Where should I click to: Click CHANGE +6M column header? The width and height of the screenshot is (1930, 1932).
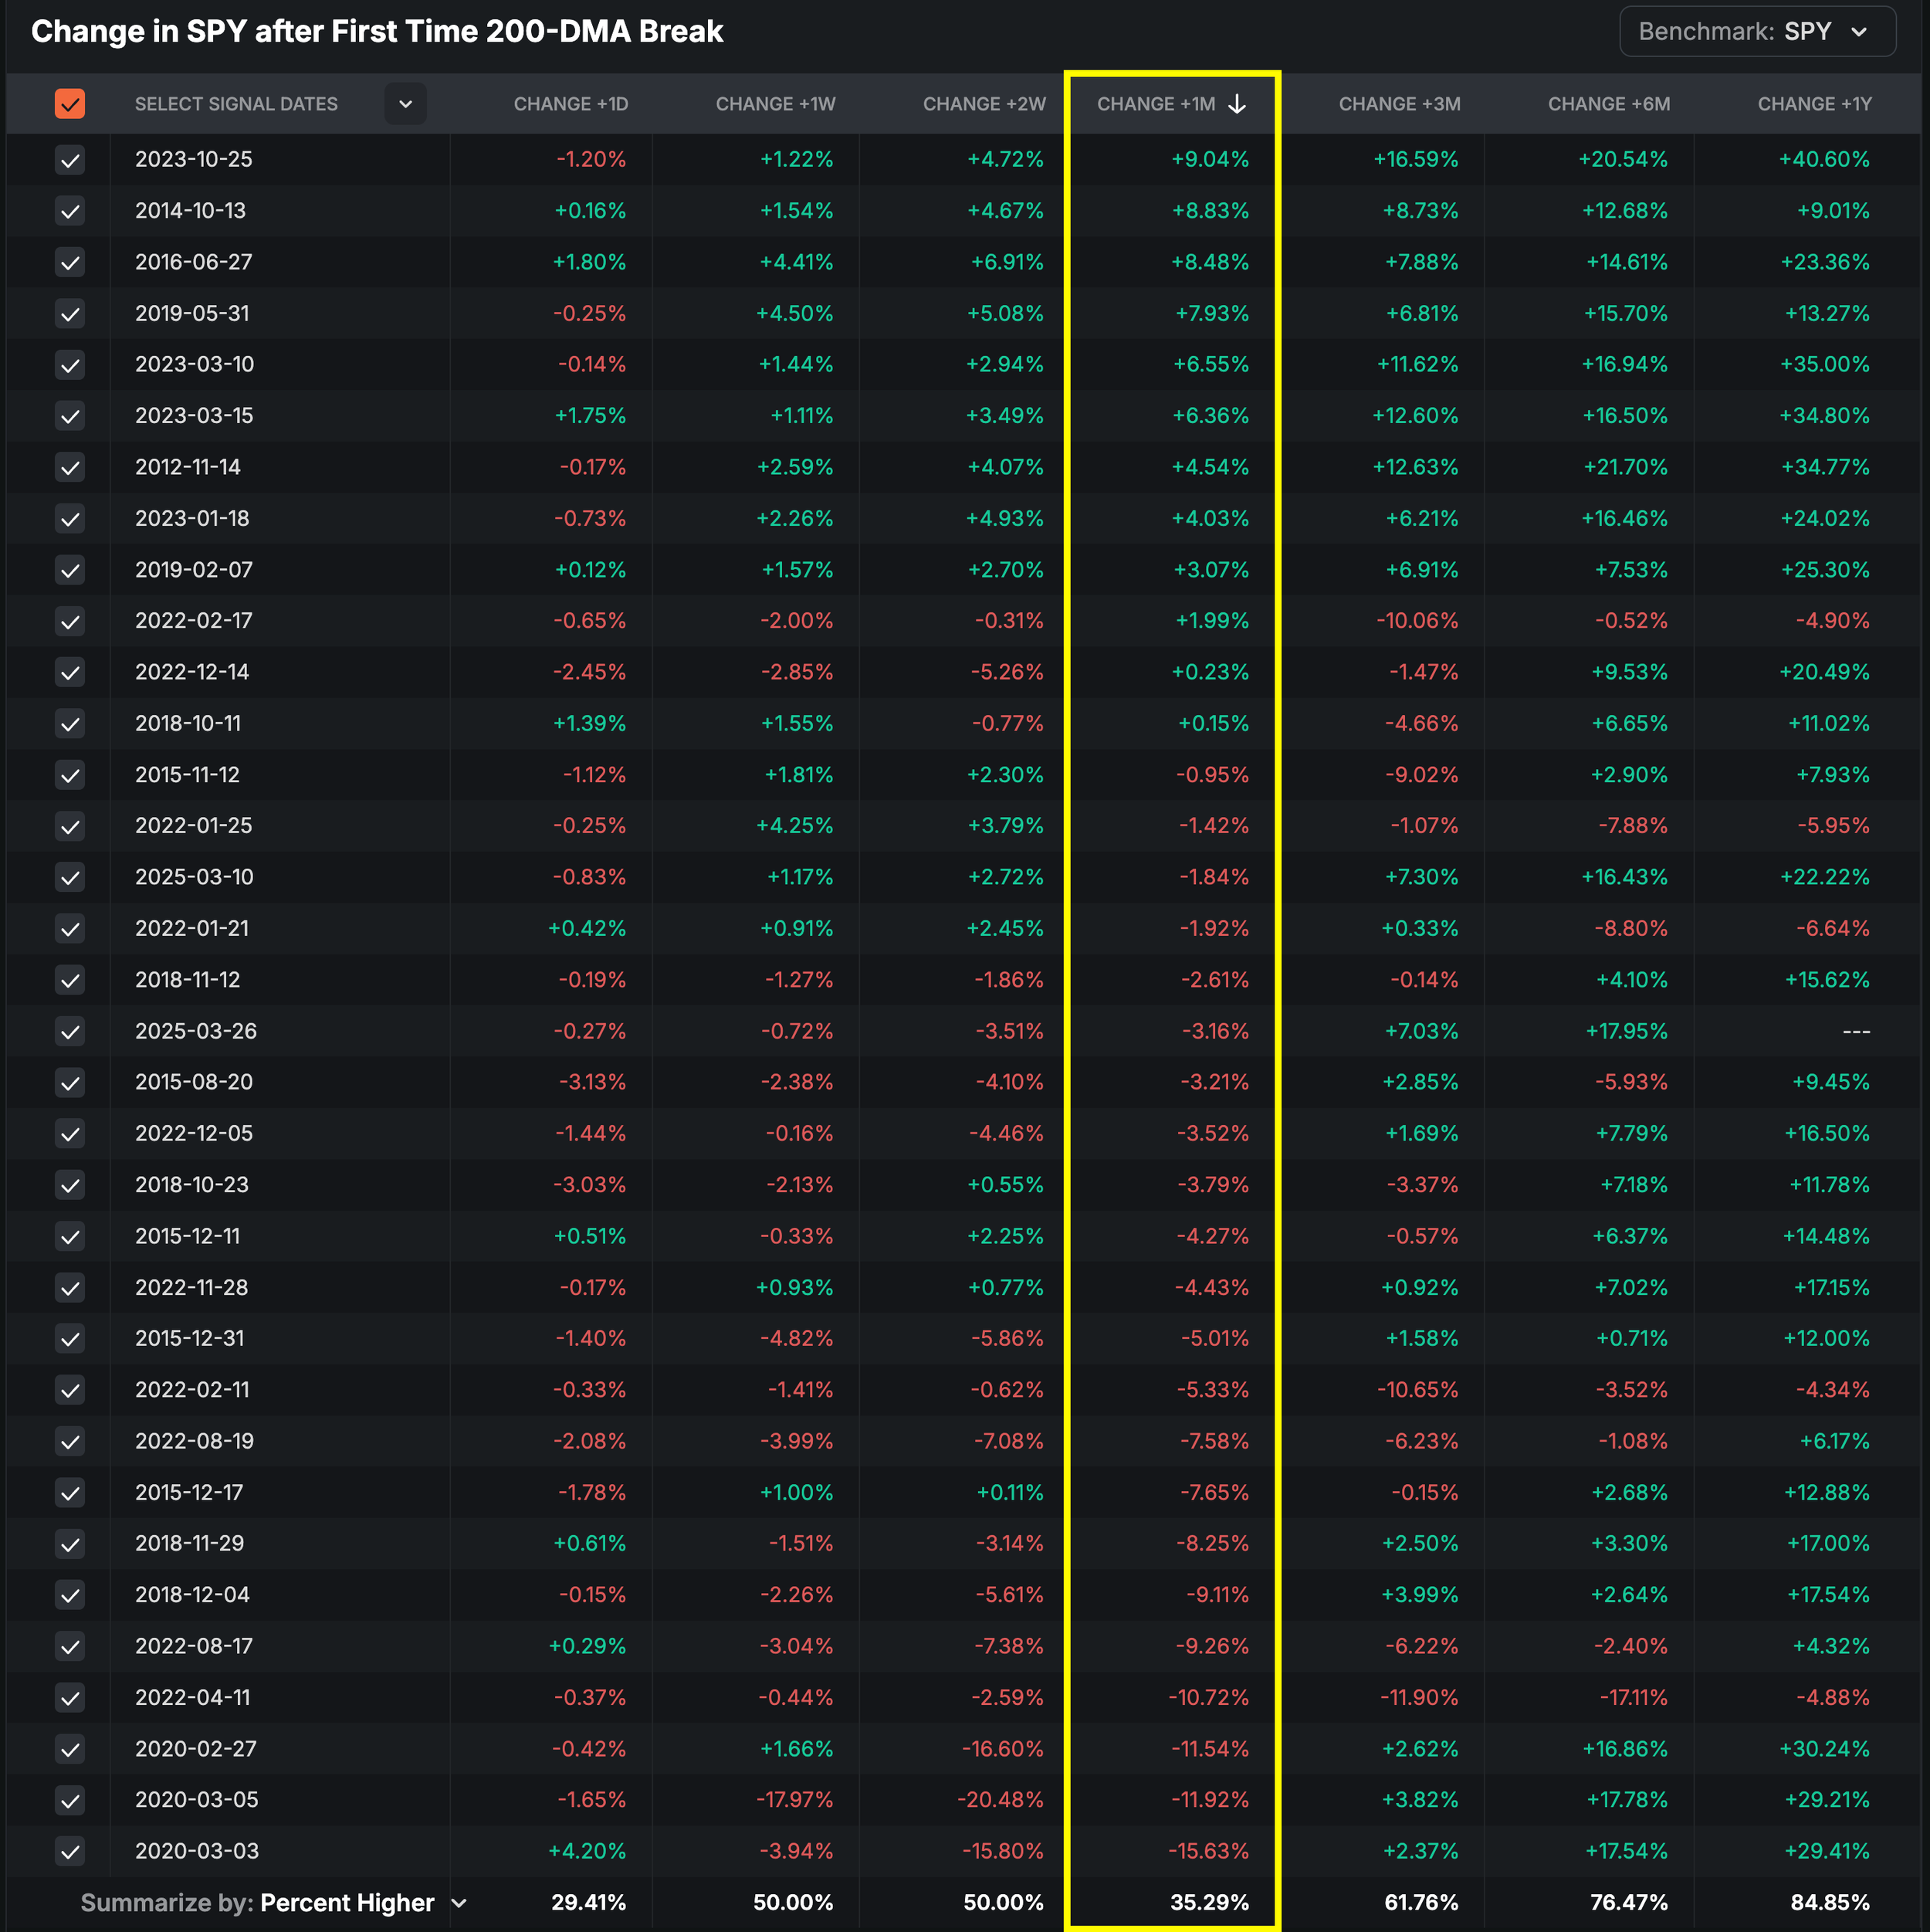1608,104
